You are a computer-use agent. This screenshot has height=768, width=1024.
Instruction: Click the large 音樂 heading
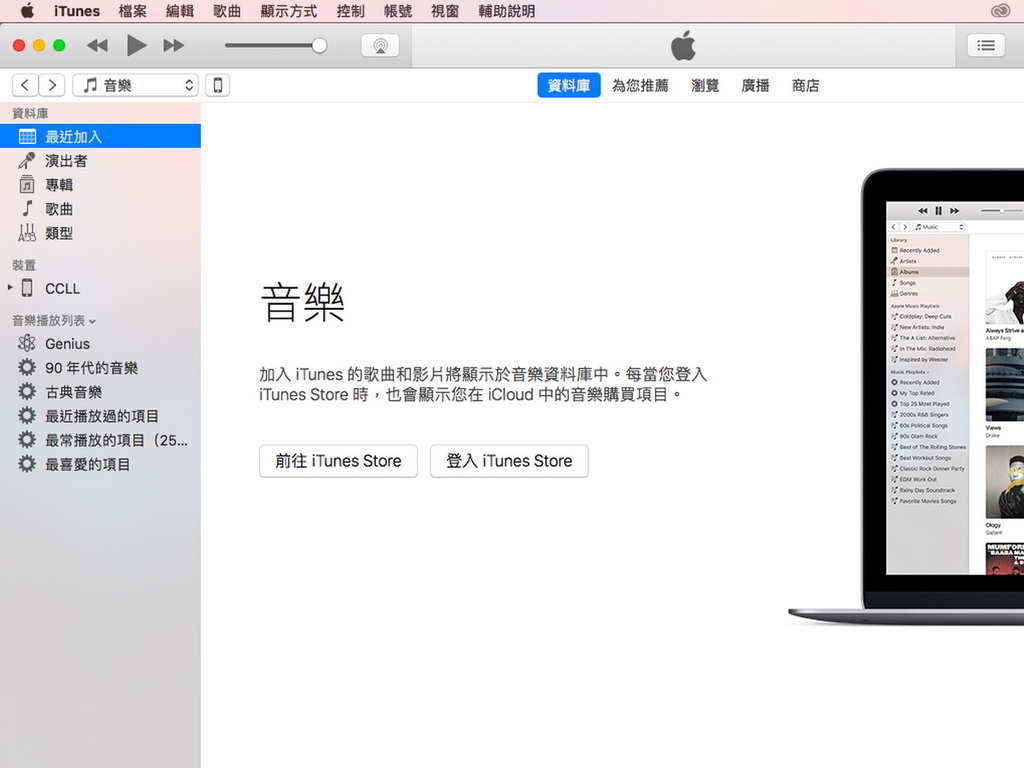(x=302, y=302)
